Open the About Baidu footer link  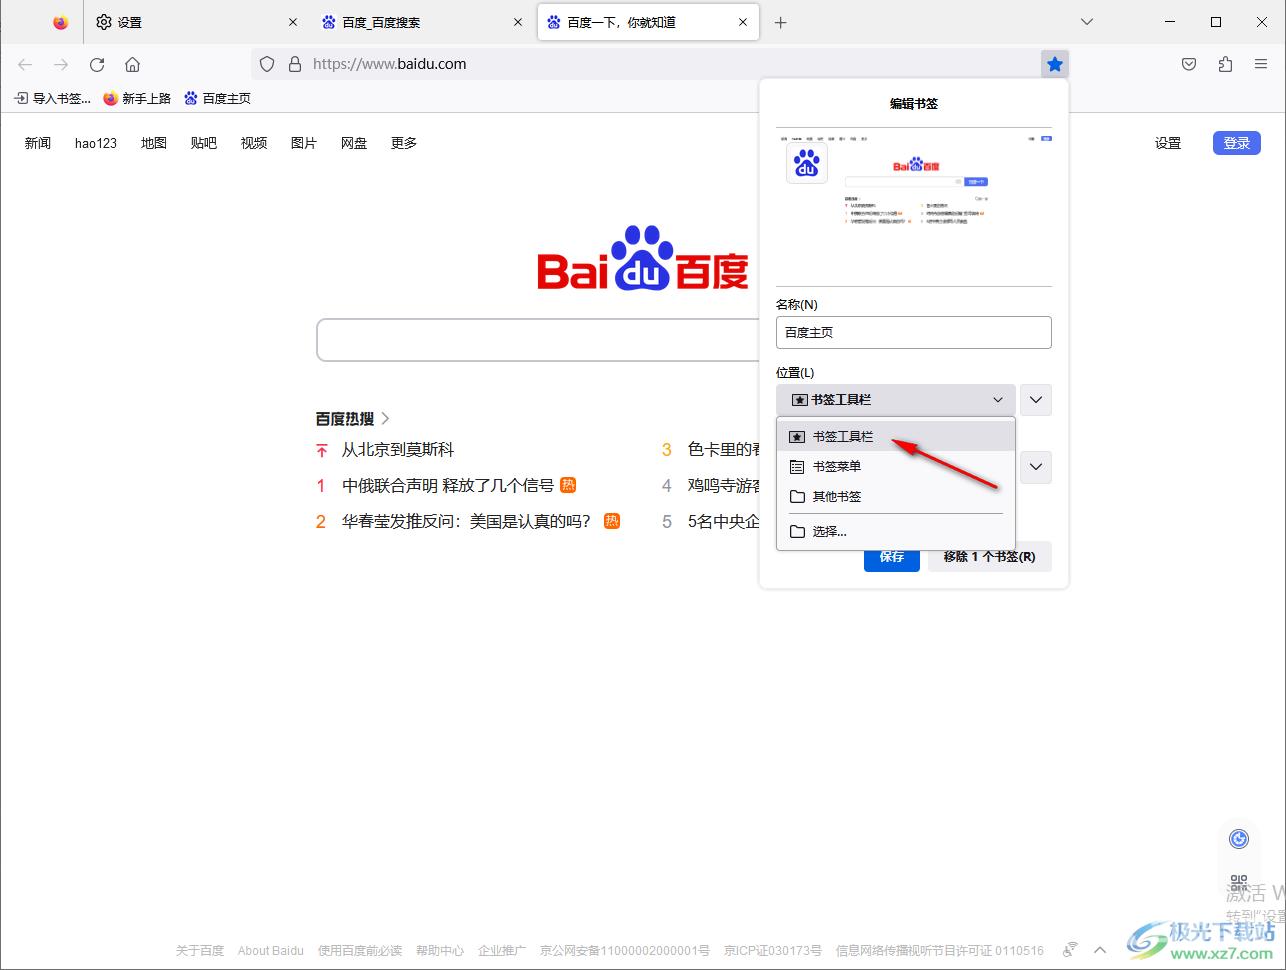[271, 951]
